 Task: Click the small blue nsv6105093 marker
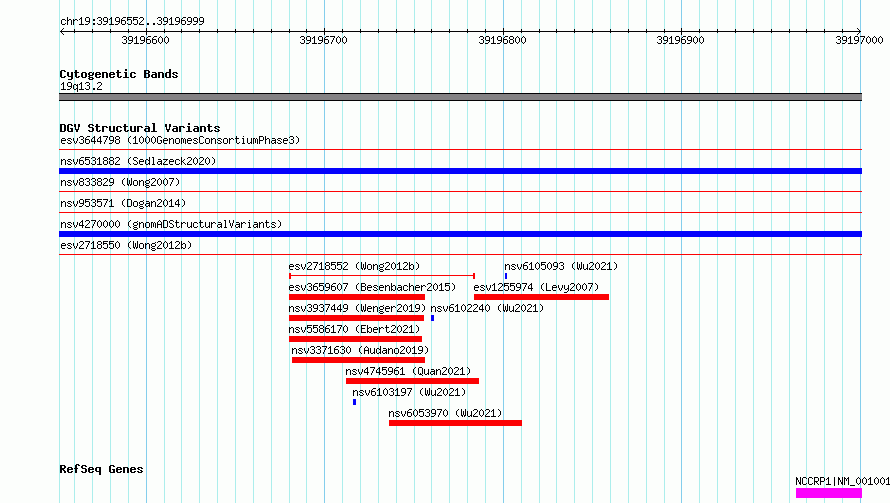coord(506,276)
